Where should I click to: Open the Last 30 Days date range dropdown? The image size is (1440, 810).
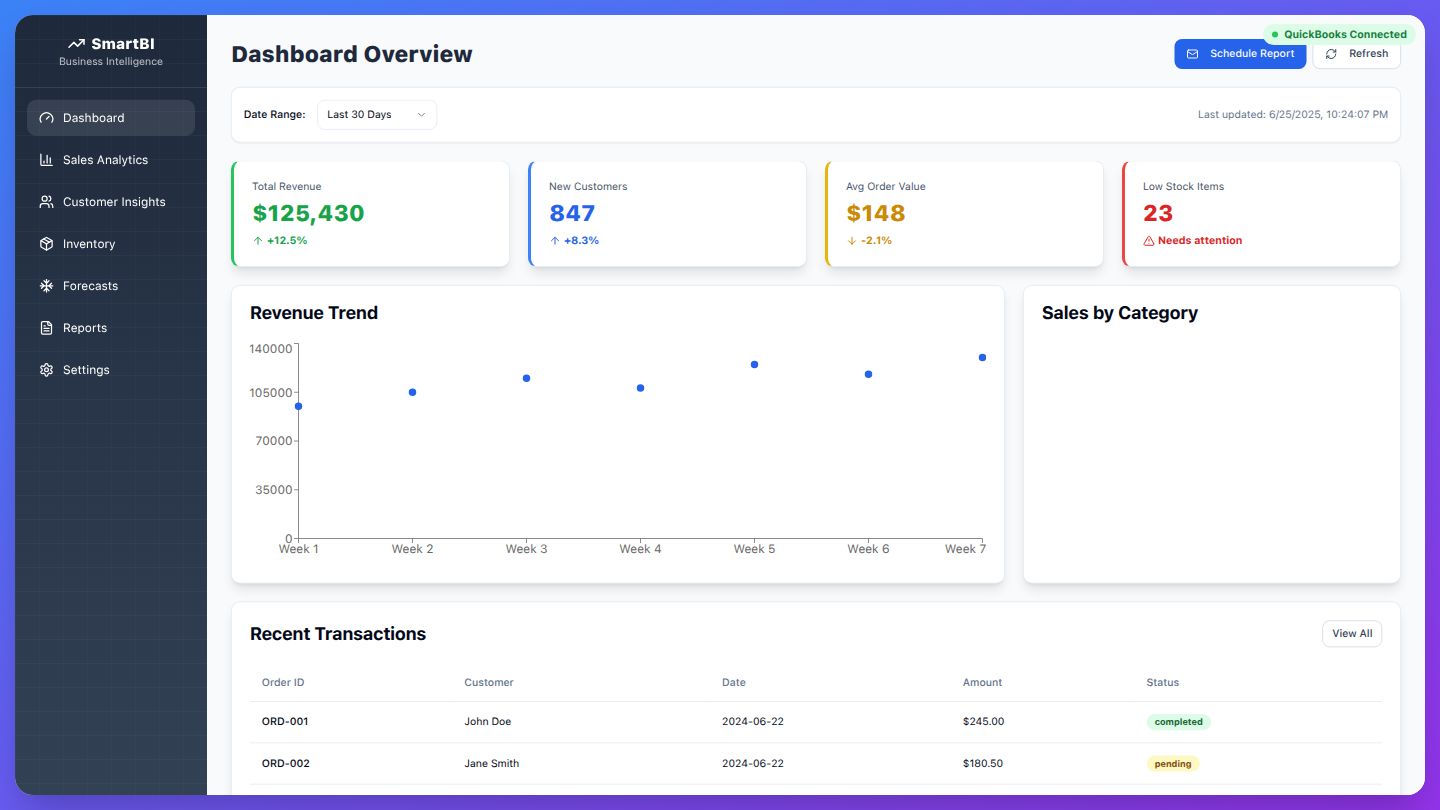pyautogui.click(x=376, y=114)
